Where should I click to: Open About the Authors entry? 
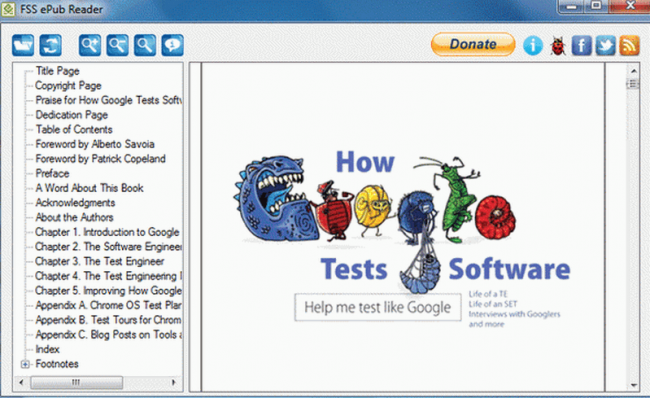click(74, 217)
